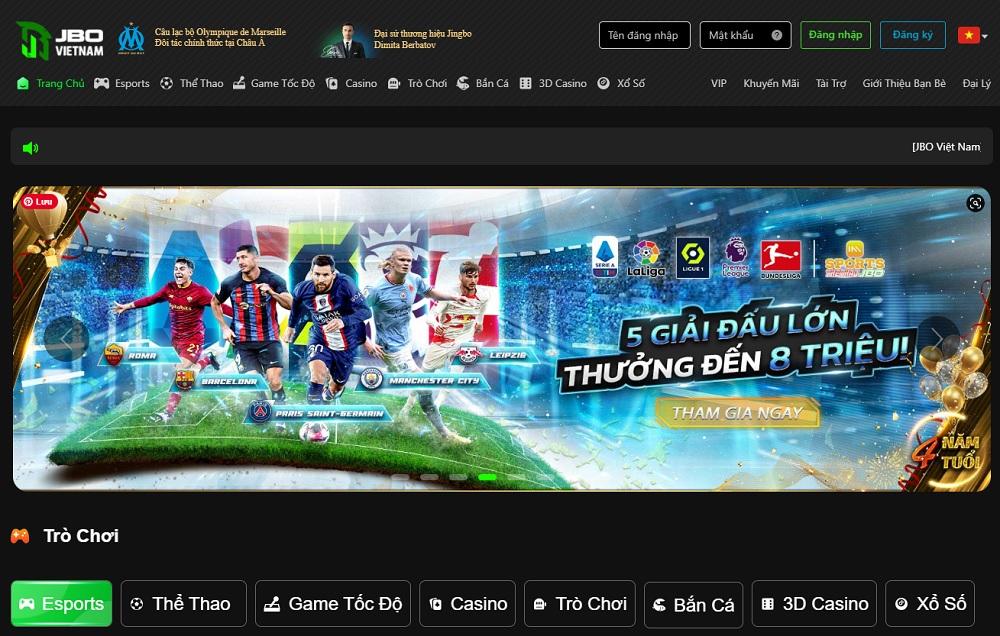The image size is (1000, 636).
Task: Click the Game Tốc Độ racing icon
Action: [240, 84]
